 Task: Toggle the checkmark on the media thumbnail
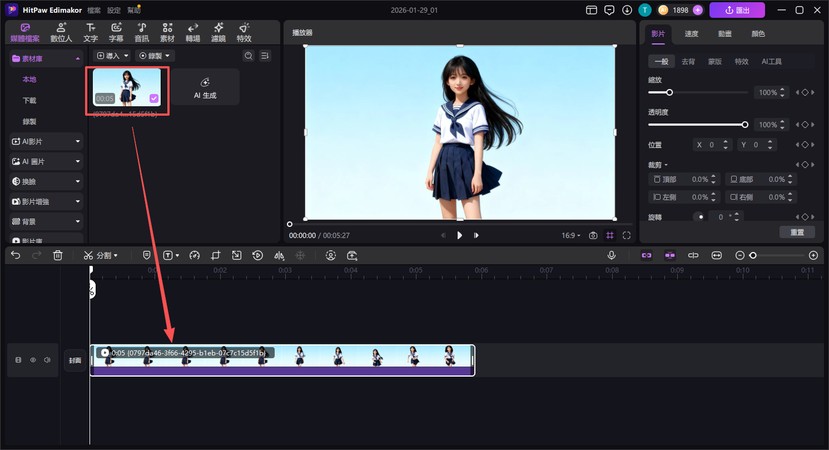[153, 98]
